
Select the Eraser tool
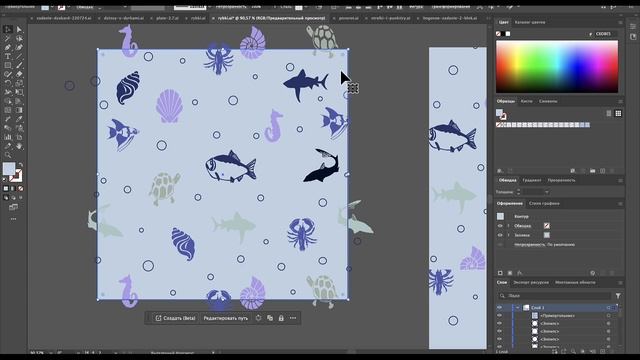pos(19,74)
